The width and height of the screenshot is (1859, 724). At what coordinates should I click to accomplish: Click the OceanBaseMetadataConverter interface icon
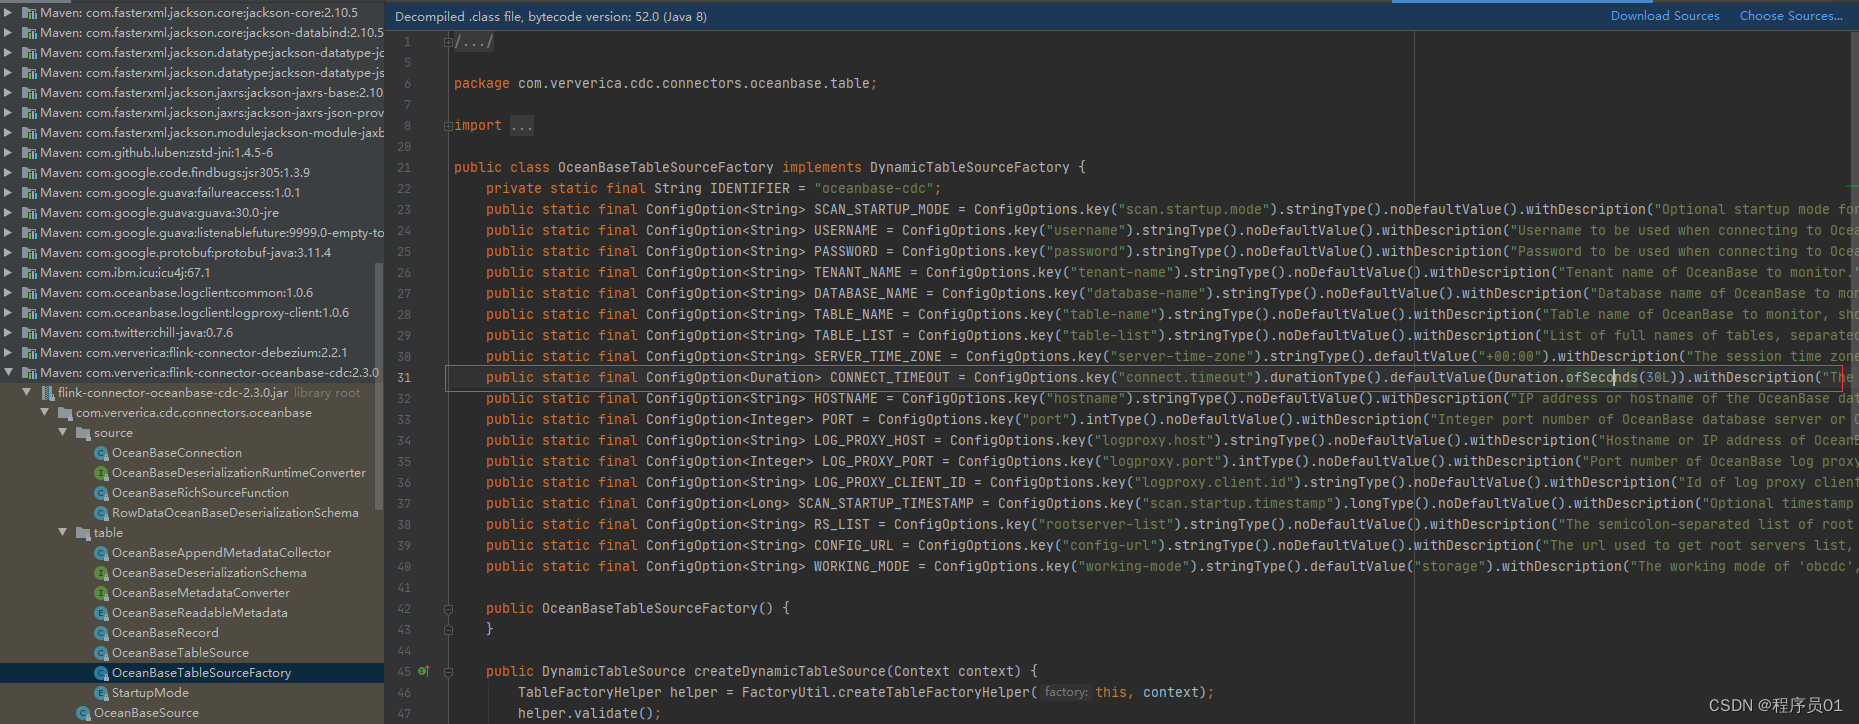(101, 593)
